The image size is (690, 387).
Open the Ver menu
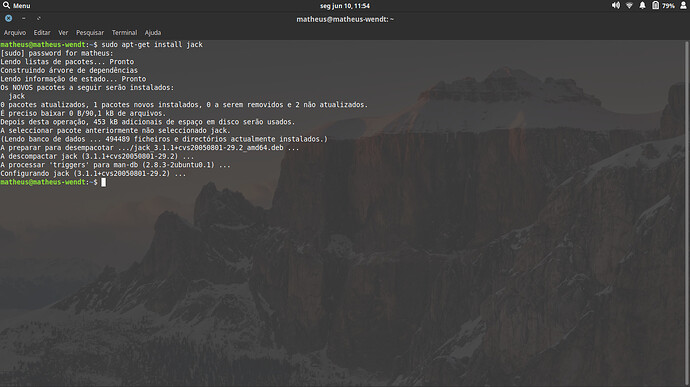click(x=63, y=33)
